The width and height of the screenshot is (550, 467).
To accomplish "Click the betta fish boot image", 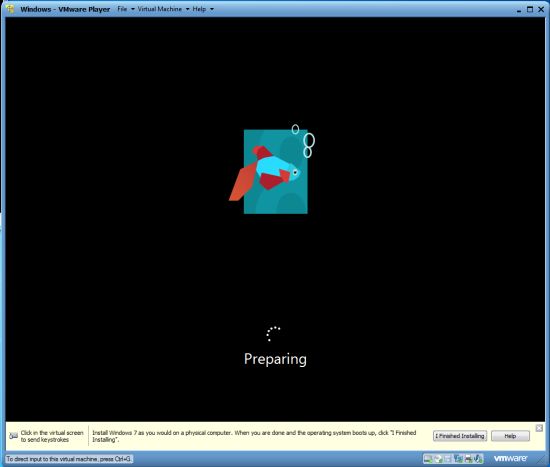I will click(x=272, y=169).
